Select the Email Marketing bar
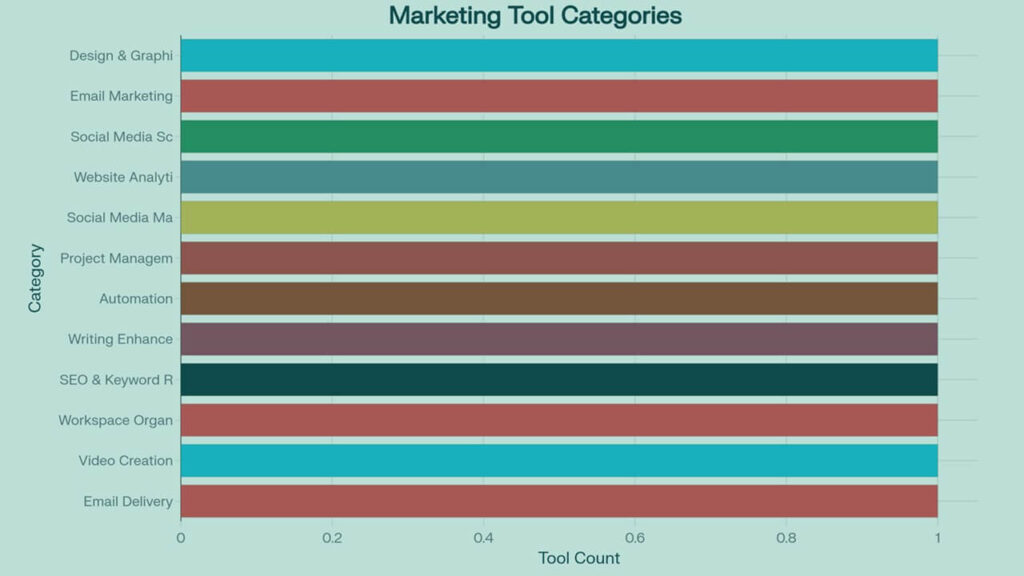This screenshot has height=576, width=1024. tap(559, 96)
